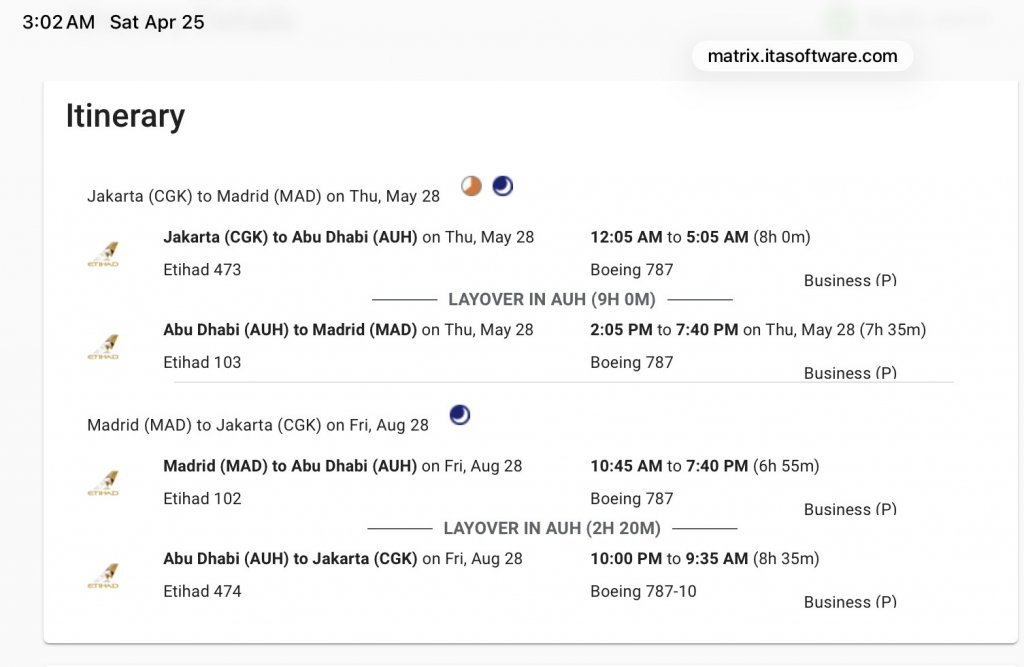Click the Boeing 787-10 aircraft text
The width and height of the screenshot is (1024, 667).
(643, 591)
